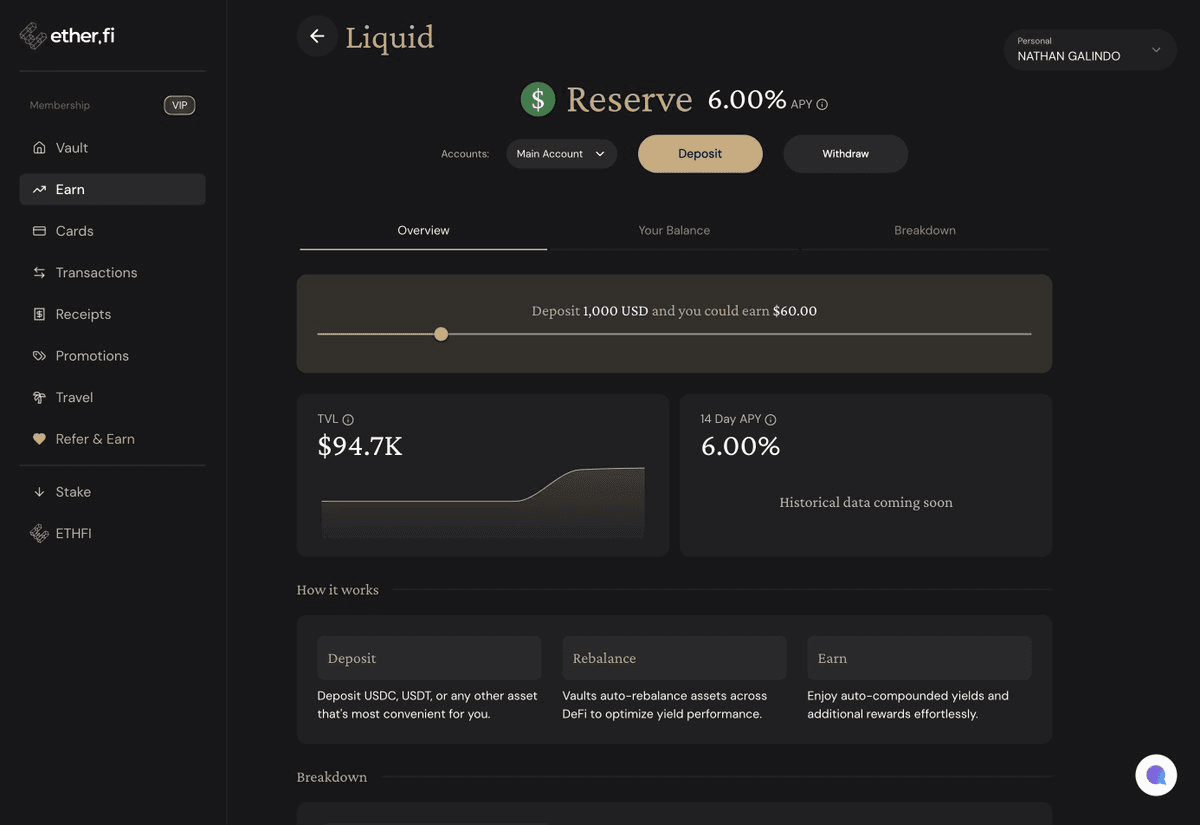Click the back arrow next to Liquid
Viewport: 1200px width, 825px height.
pyautogui.click(x=317, y=37)
